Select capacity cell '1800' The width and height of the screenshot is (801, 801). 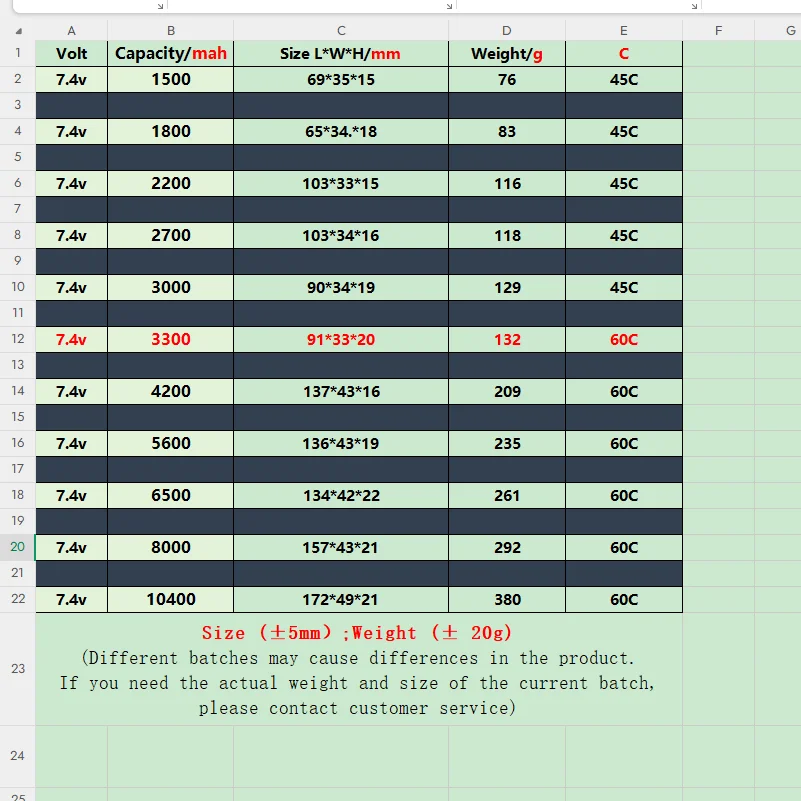pyautogui.click(x=171, y=132)
